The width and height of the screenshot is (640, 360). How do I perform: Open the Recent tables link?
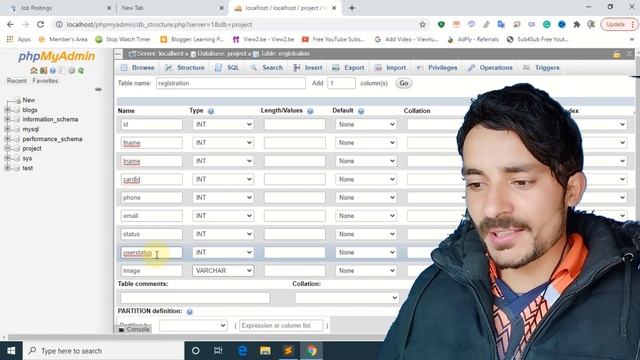point(17,81)
